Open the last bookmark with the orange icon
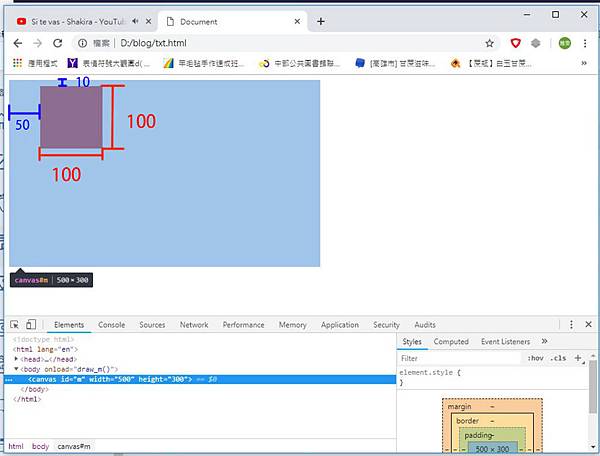 pos(491,63)
